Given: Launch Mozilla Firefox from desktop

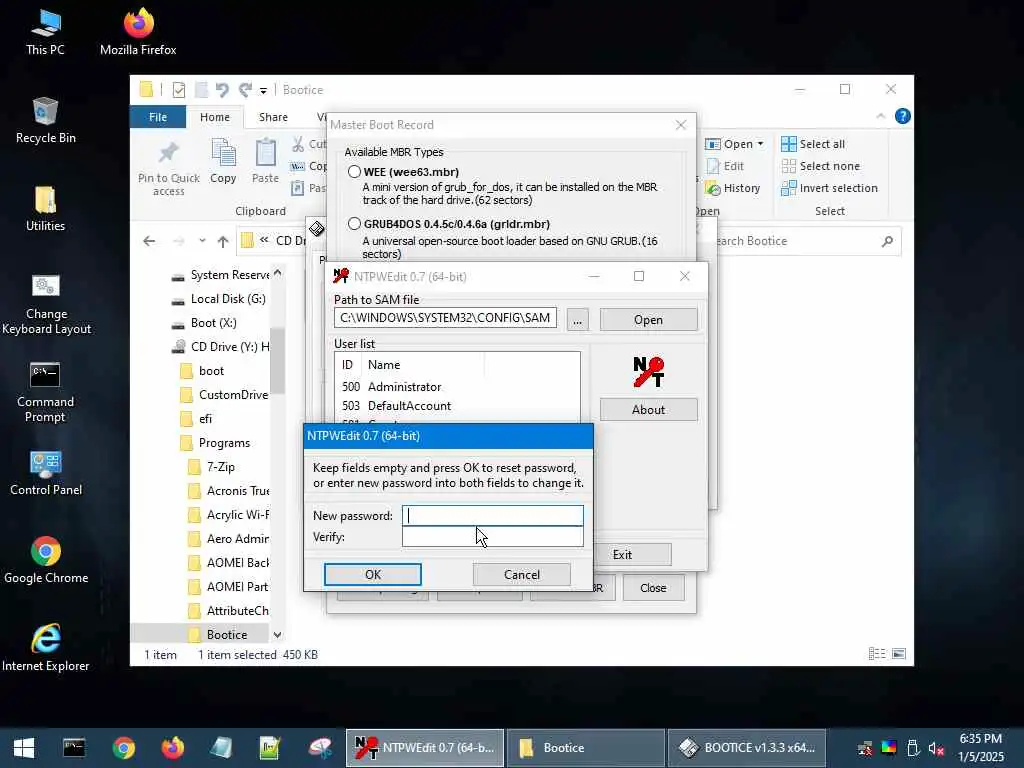Looking at the screenshot, I should (138, 33).
